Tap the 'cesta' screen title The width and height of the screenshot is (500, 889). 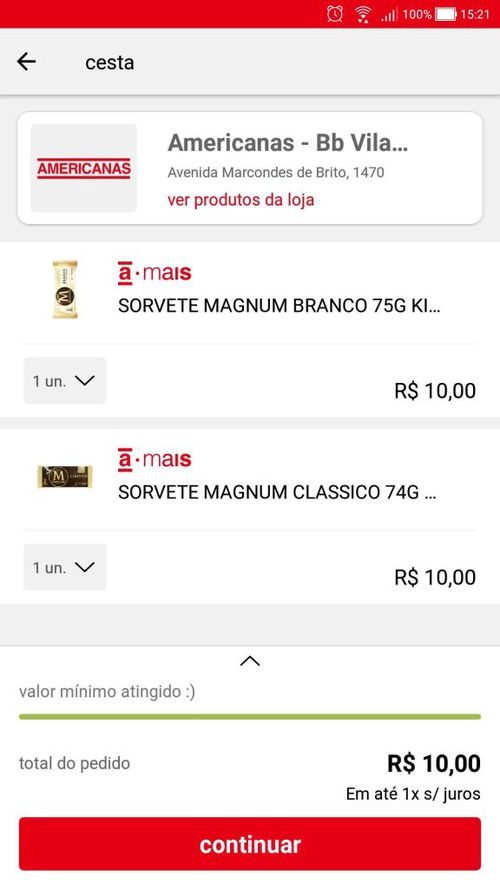(x=109, y=62)
